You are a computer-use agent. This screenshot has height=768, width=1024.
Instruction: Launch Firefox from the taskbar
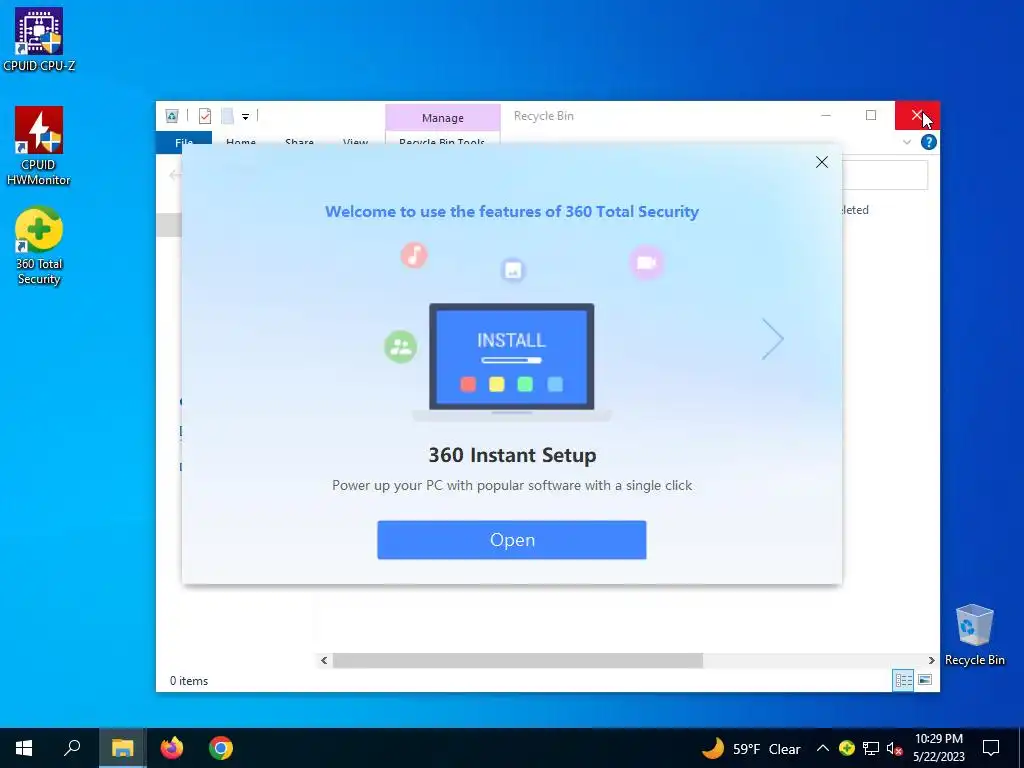coord(172,748)
